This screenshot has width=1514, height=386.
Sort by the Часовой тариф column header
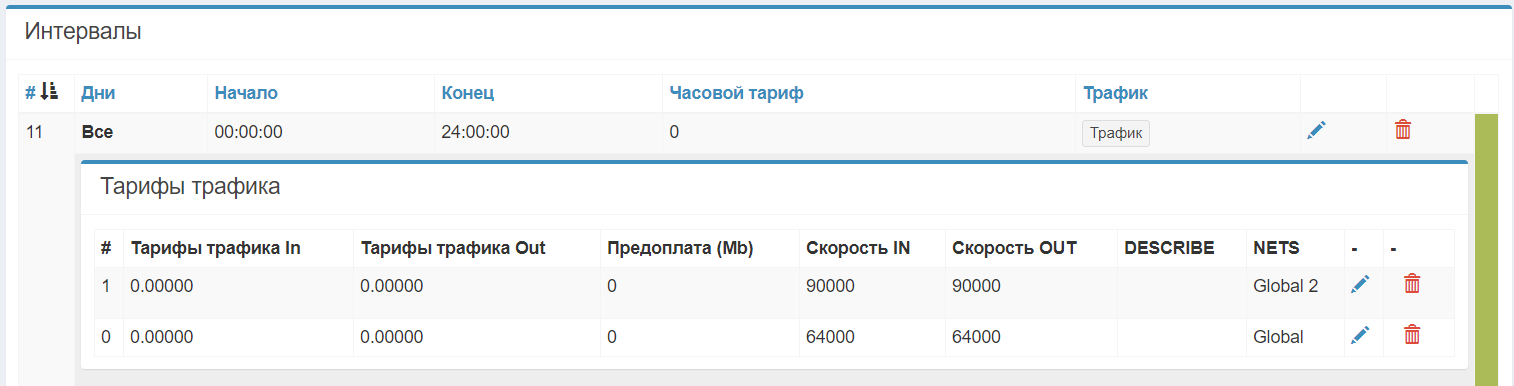point(736,93)
